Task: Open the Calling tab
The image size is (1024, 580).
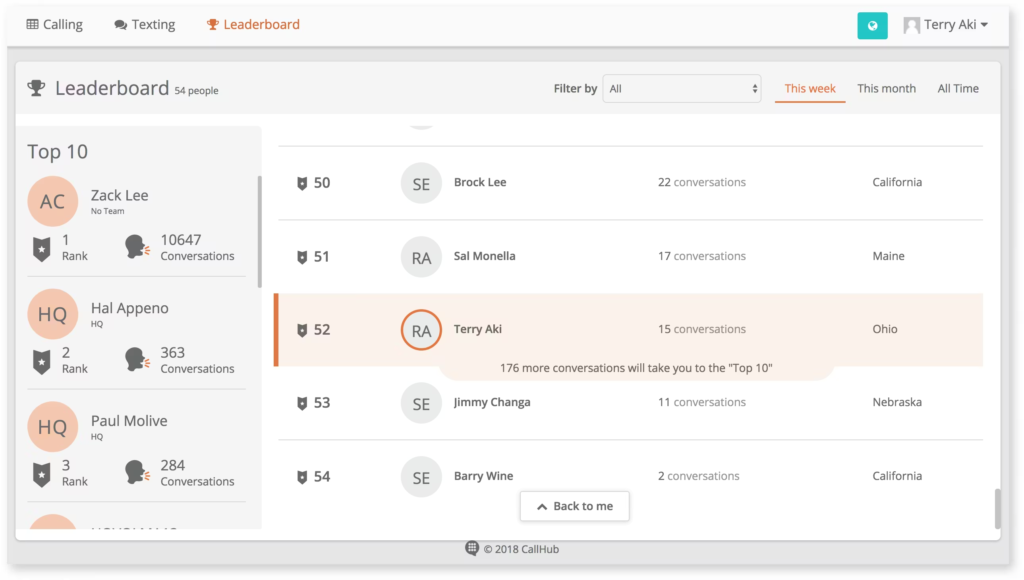Action: pos(54,25)
